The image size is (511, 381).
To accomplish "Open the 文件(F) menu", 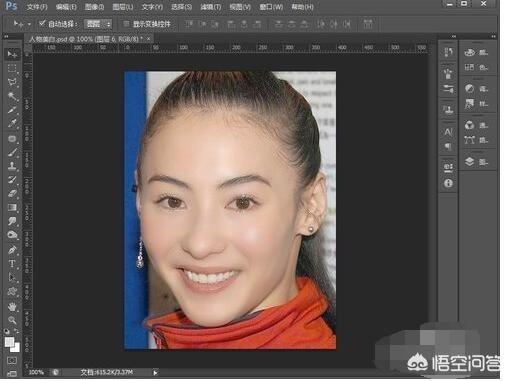I will coord(37,7).
